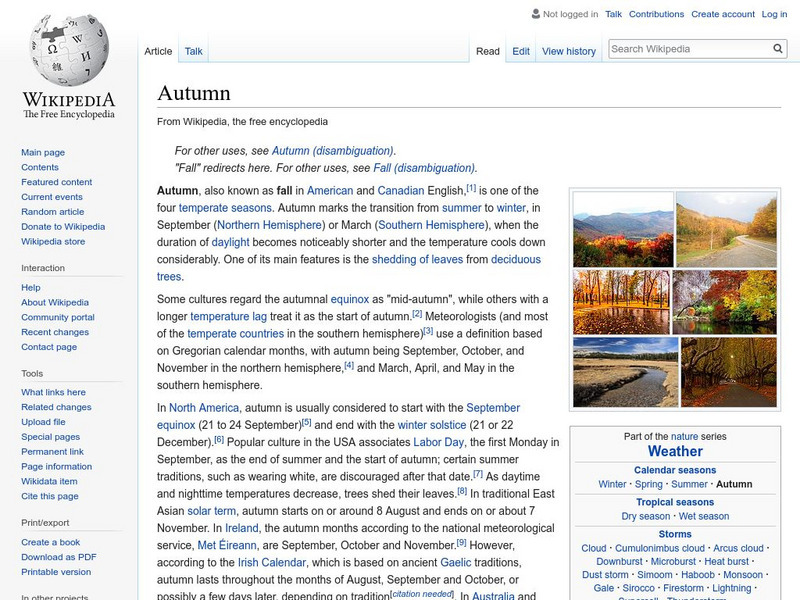Open Fall (disambiguation) link
The image size is (800, 600).
424,168
